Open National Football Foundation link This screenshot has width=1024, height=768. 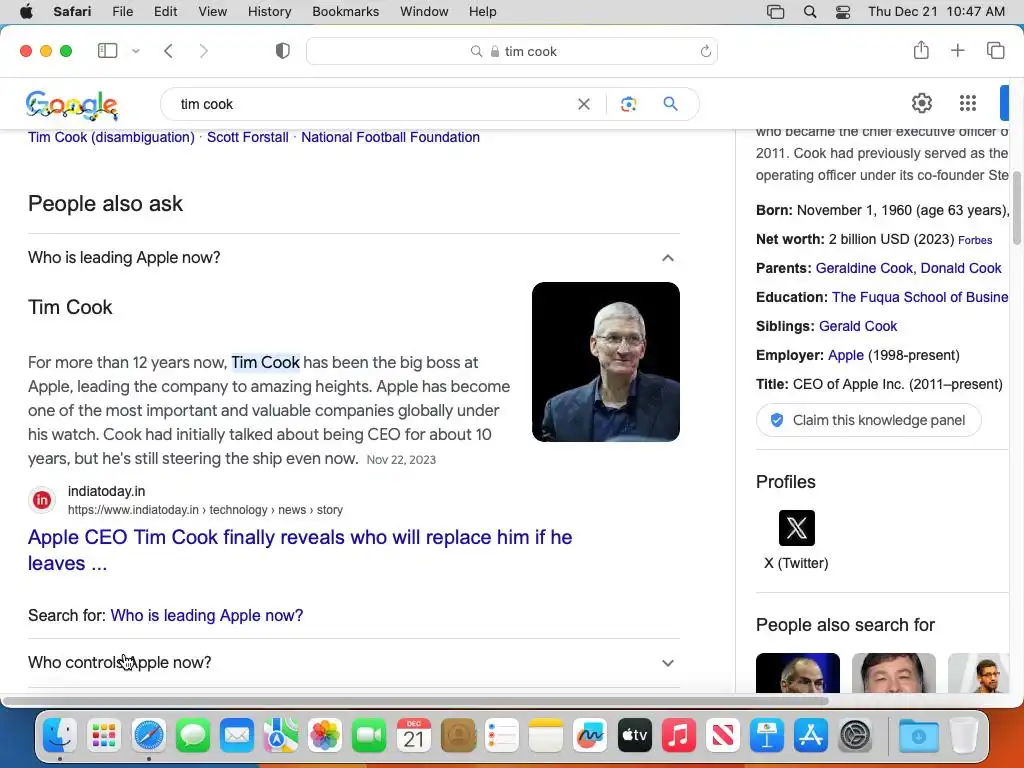391,137
